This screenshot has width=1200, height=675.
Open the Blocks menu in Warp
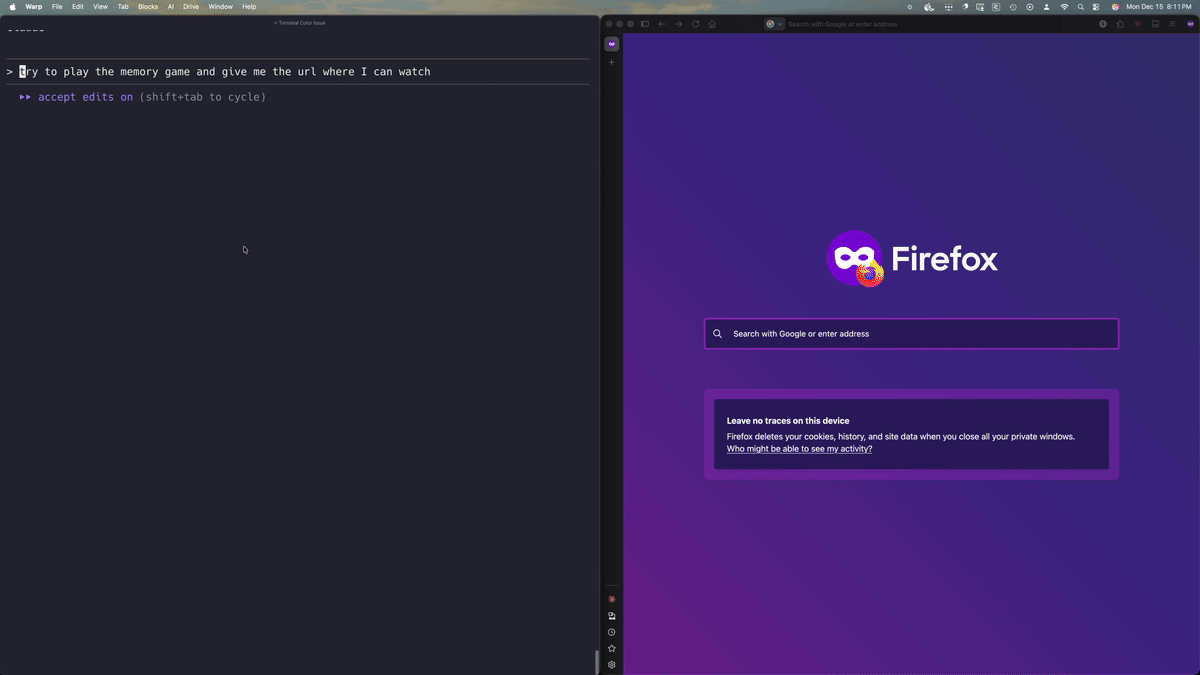(x=148, y=7)
